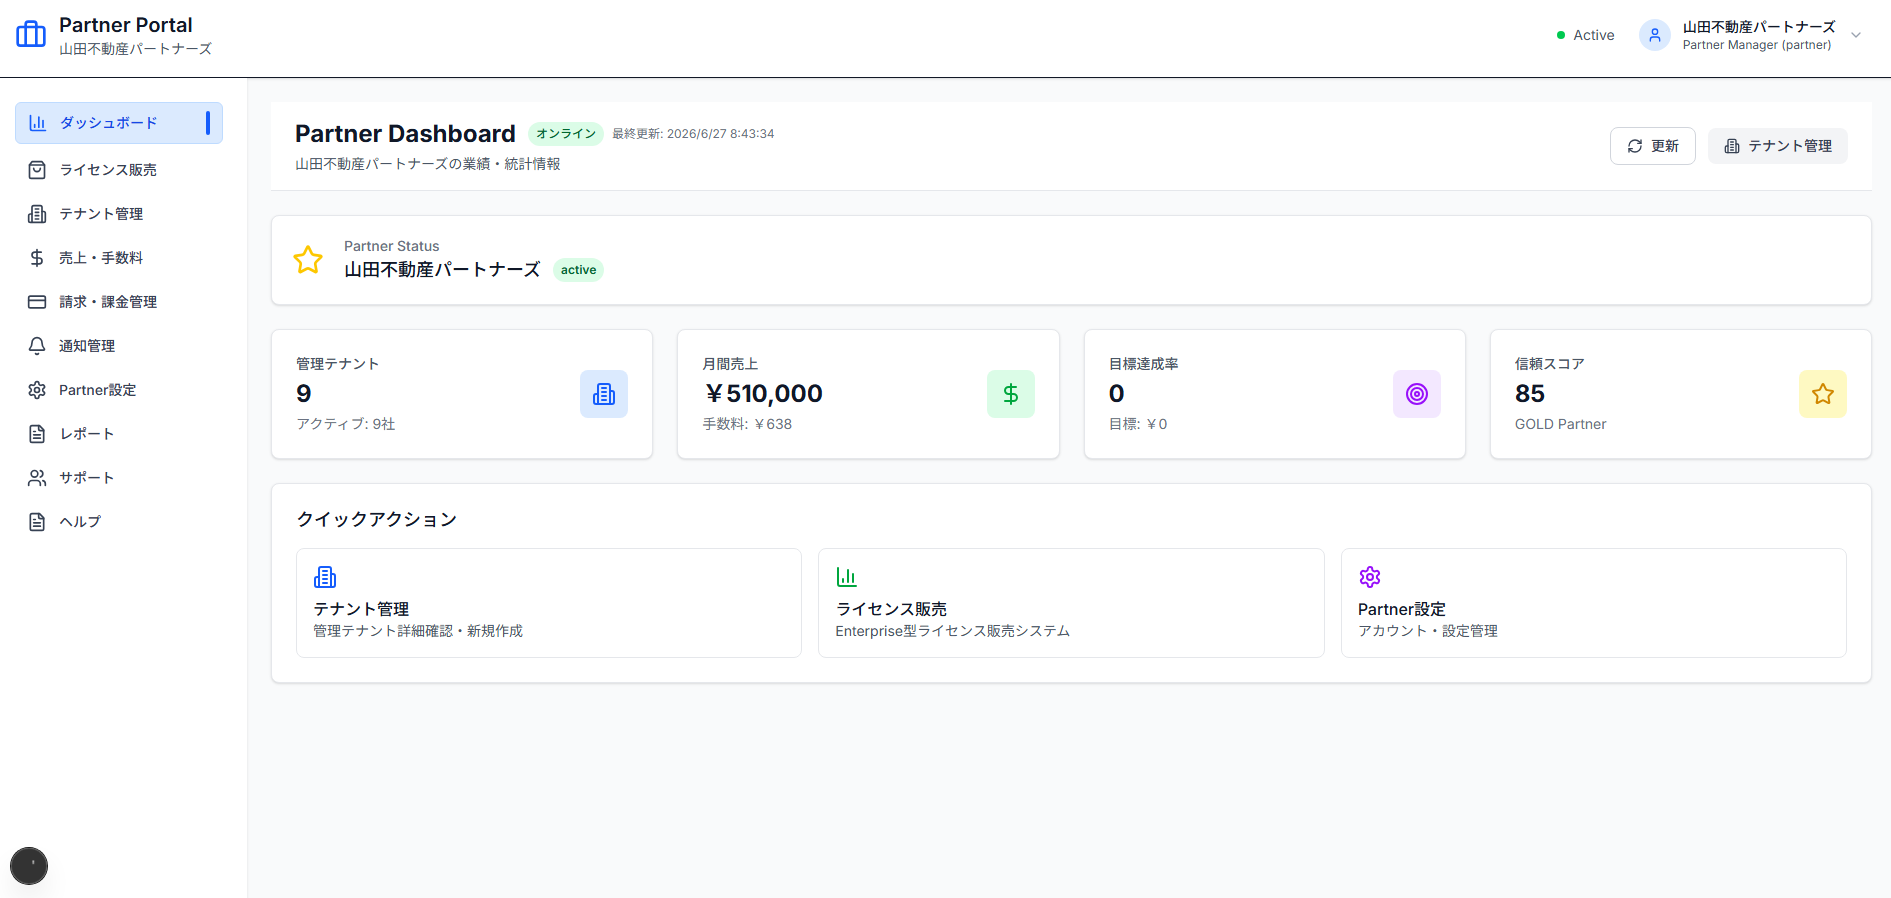Go to 売上・手数料 in sidebar
The height and width of the screenshot is (898, 1891).
(119, 258)
